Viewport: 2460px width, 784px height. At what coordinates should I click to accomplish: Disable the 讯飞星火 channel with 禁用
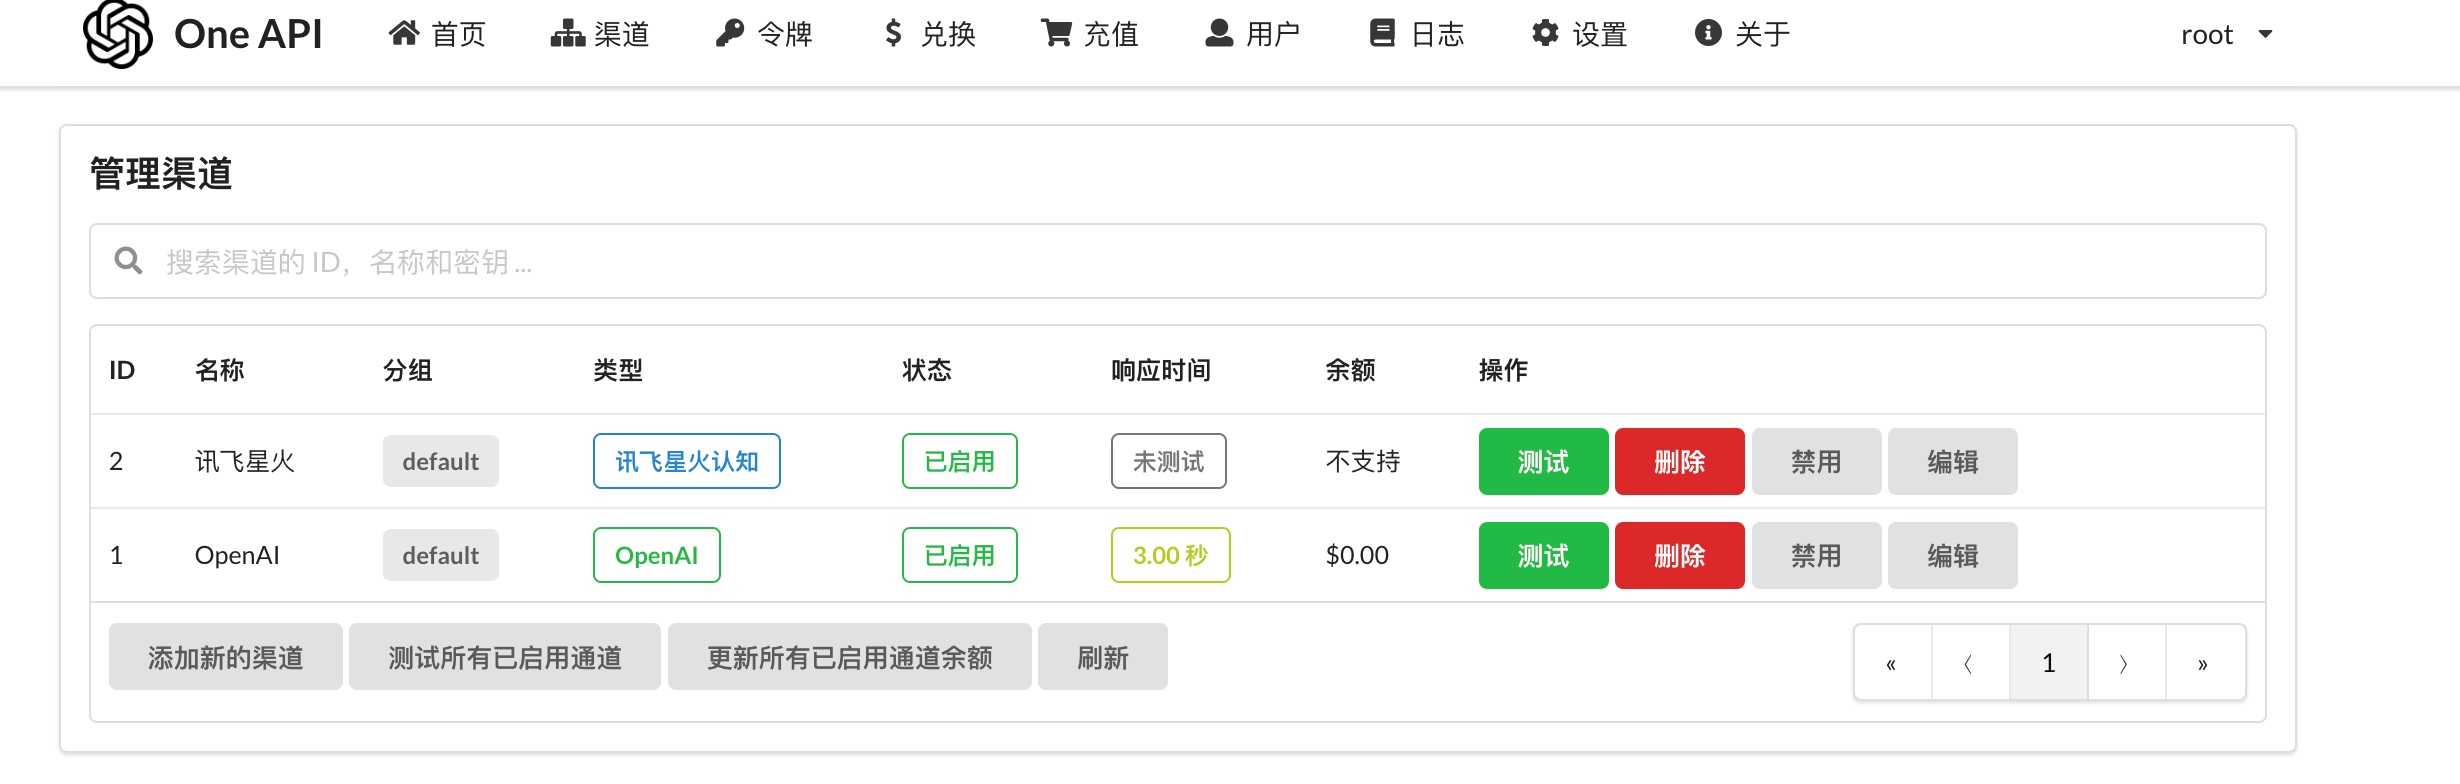(x=1816, y=462)
